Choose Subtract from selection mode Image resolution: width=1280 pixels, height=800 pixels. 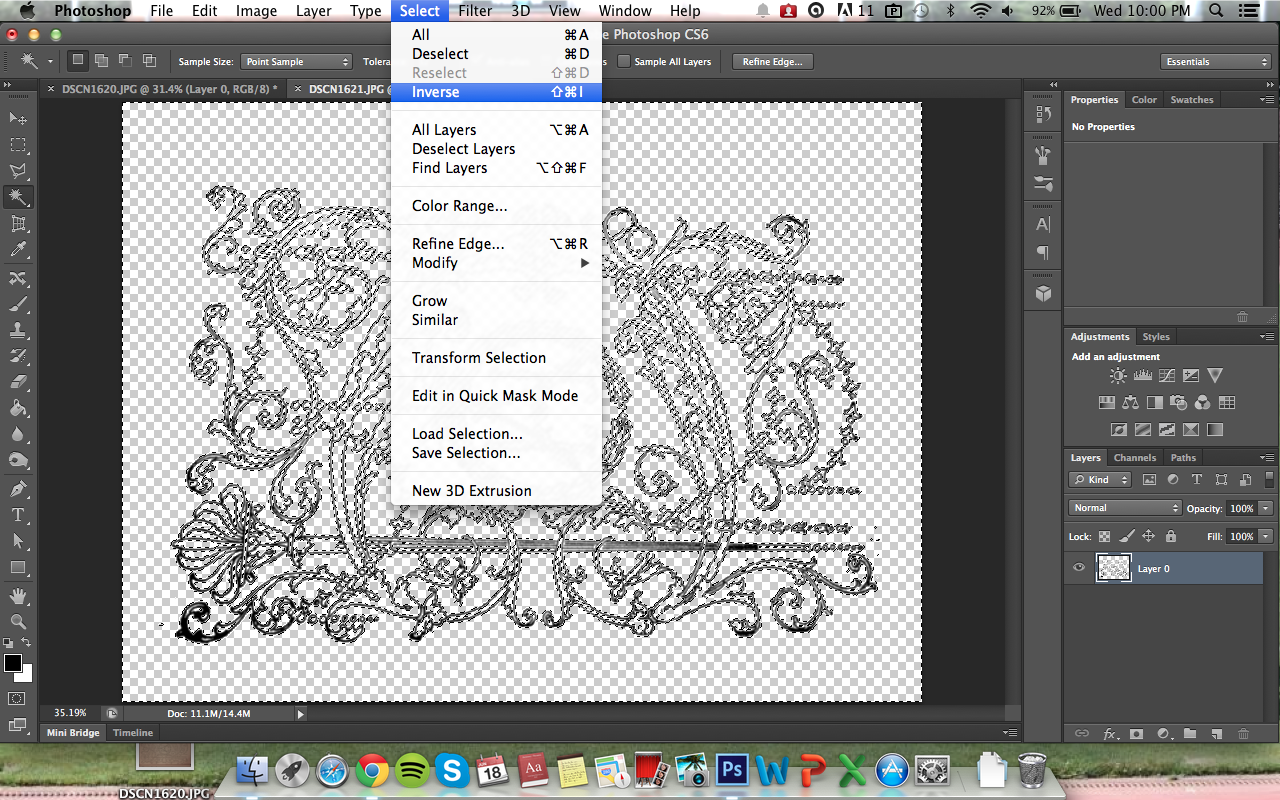click(x=125, y=61)
